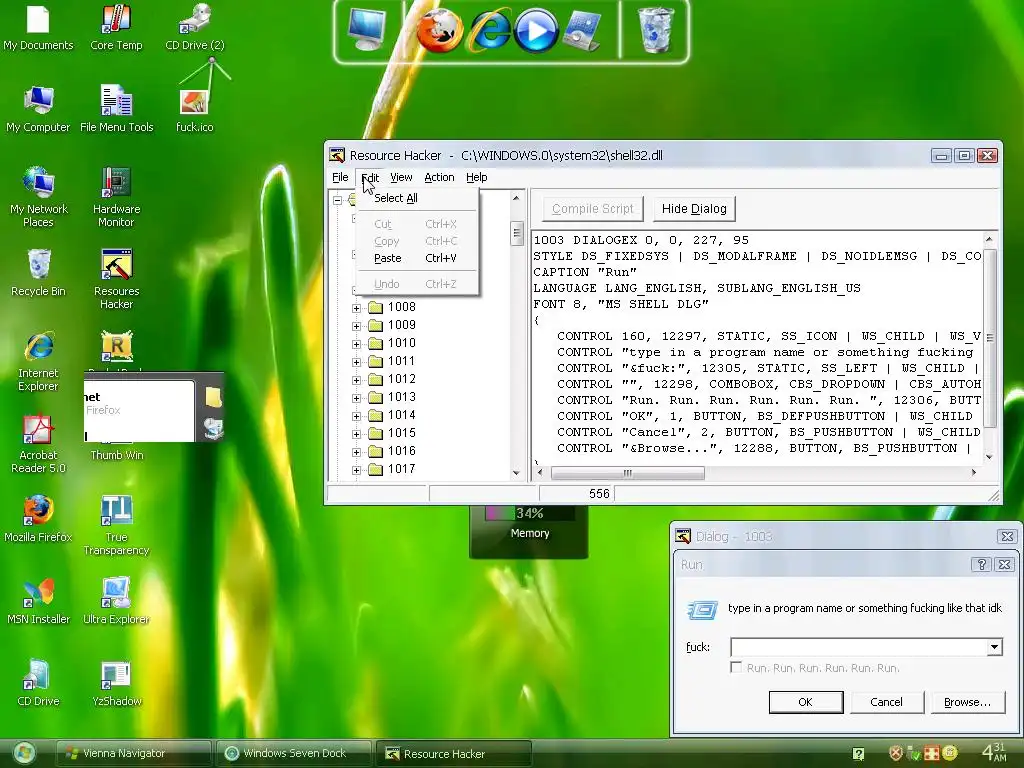Choose Select All from Edit menu
The image size is (1024, 768).
418,198
